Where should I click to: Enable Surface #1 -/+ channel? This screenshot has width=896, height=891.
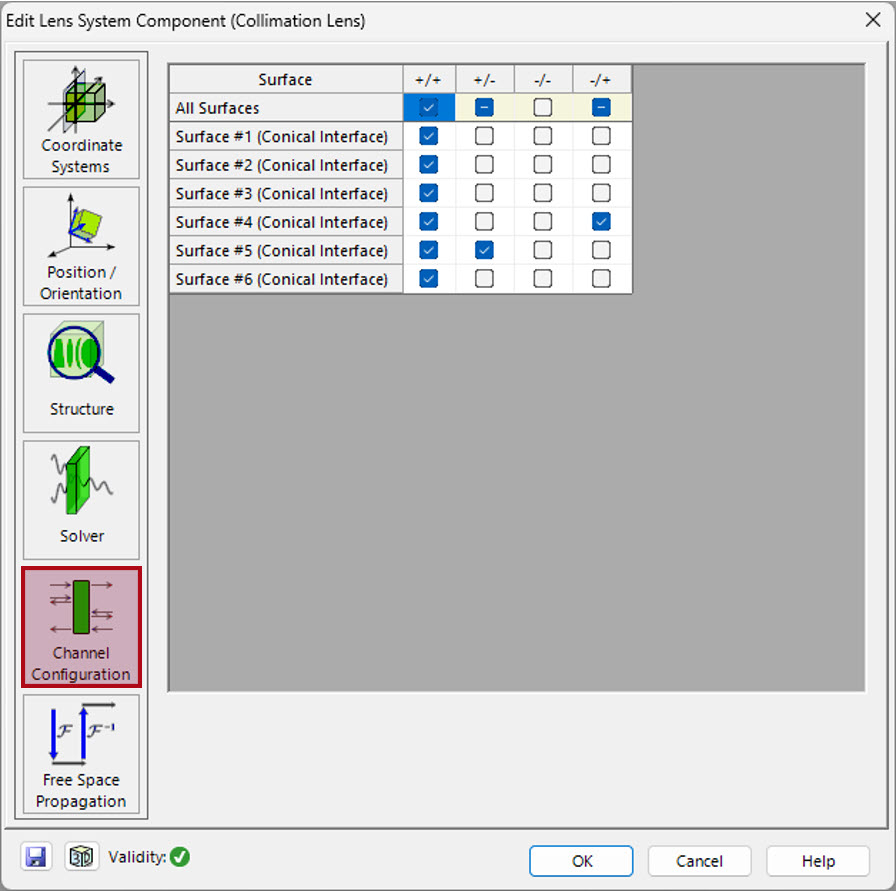click(601, 136)
